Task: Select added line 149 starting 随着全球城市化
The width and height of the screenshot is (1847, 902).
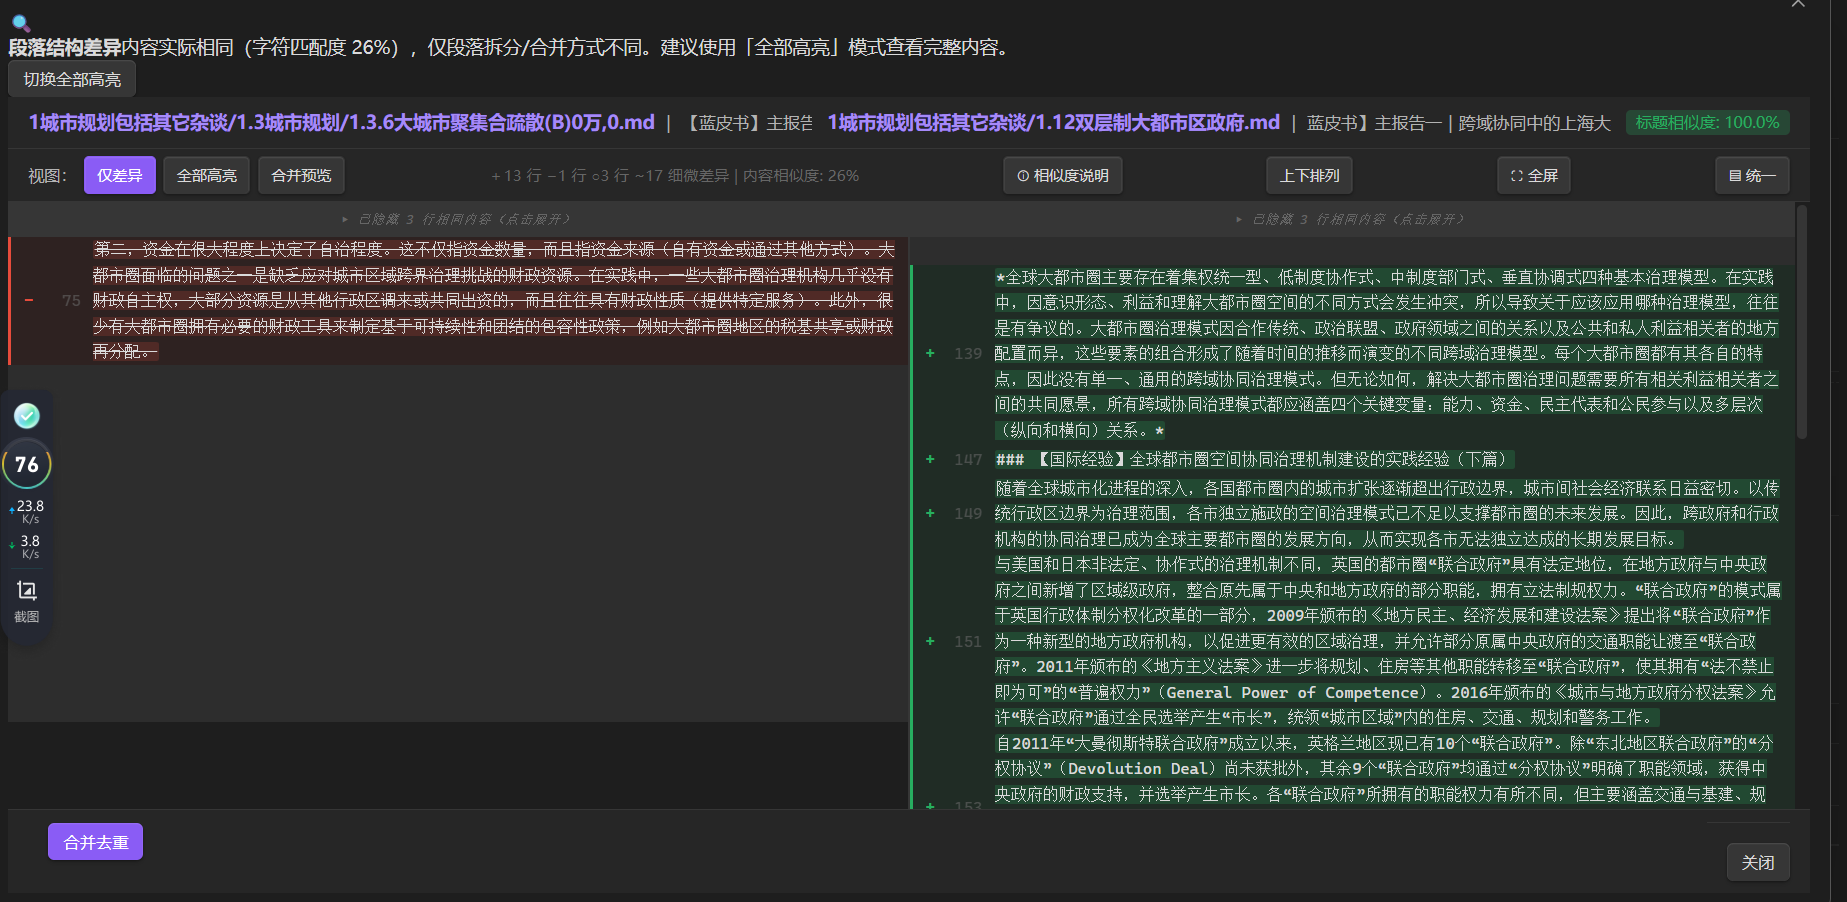Action: pyautogui.click(x=1353, y=513)
